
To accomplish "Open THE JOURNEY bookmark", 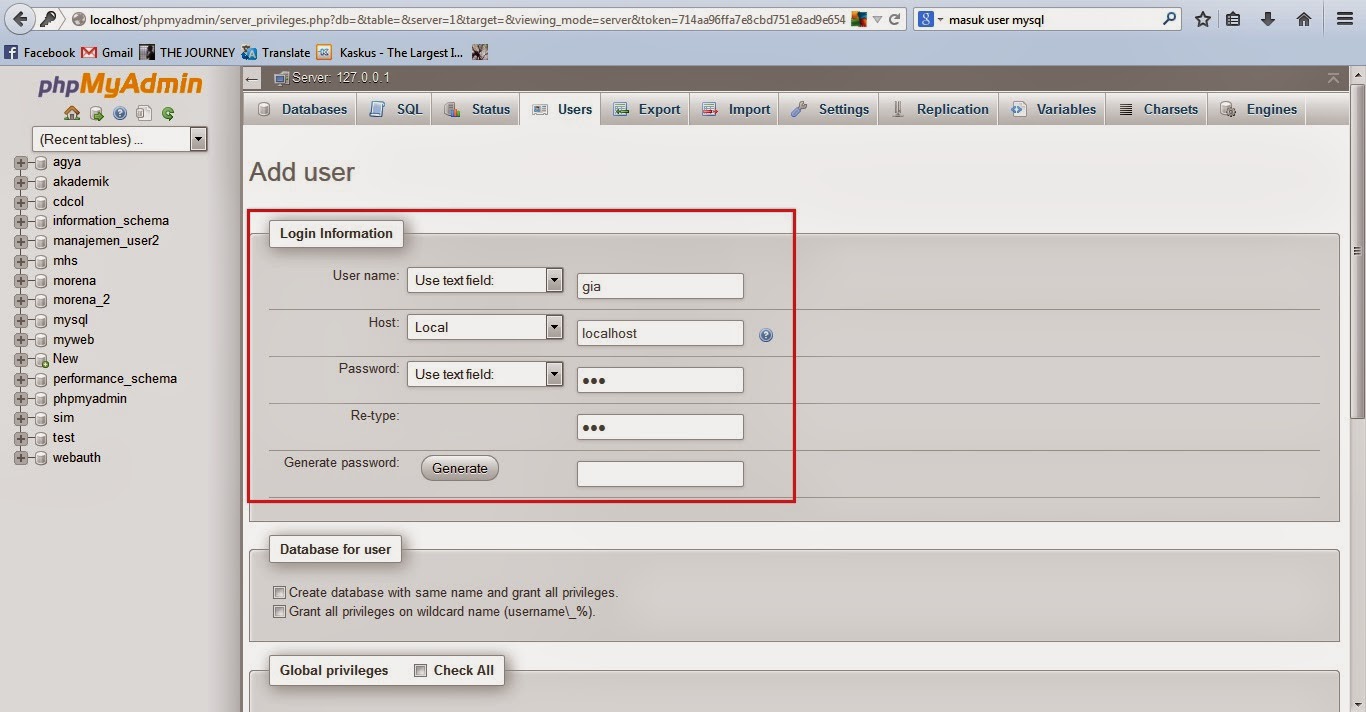I will coord(187,53).
